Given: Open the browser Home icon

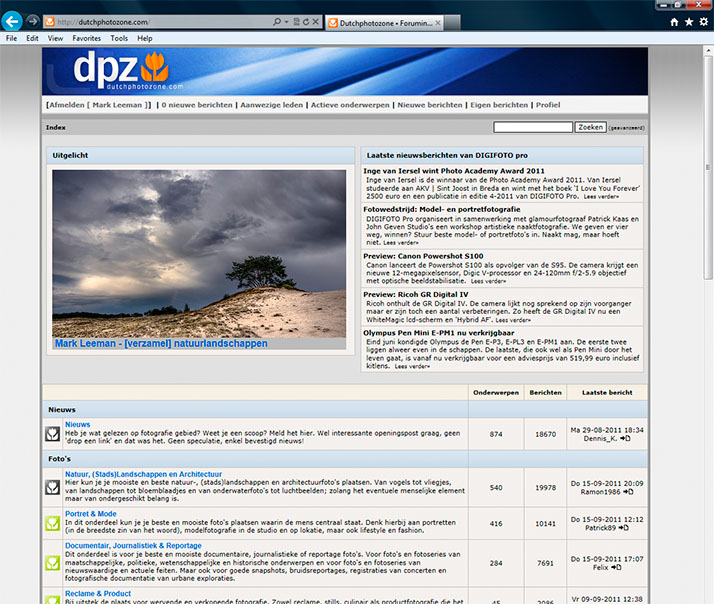Looking at the screenshot, I should [674, 22].
